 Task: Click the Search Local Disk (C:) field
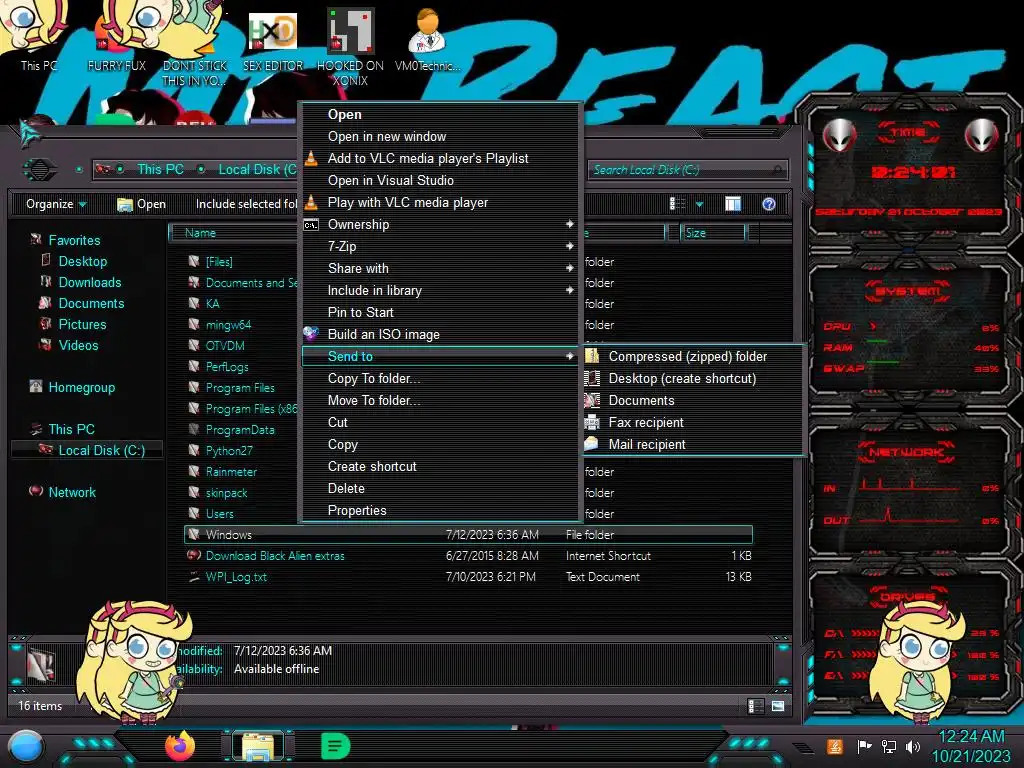click(688, 170)
